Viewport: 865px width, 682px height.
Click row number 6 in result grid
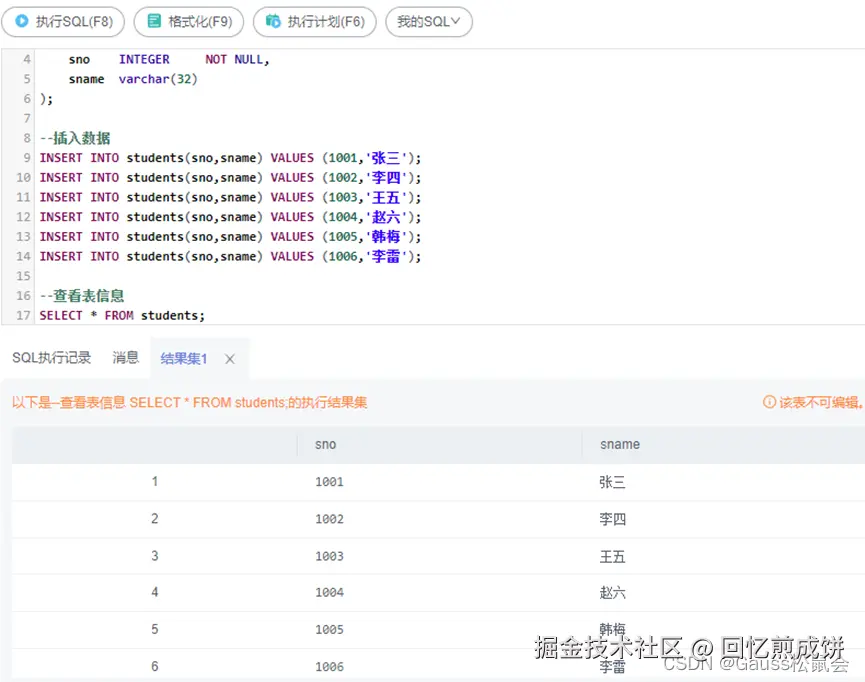pos(155,667)
